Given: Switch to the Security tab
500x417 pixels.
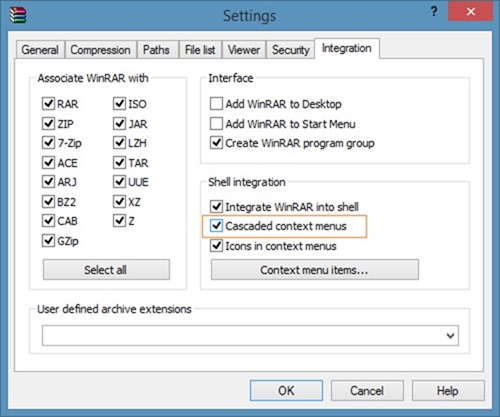Looking at the screenshot, I should click(291, 50).
